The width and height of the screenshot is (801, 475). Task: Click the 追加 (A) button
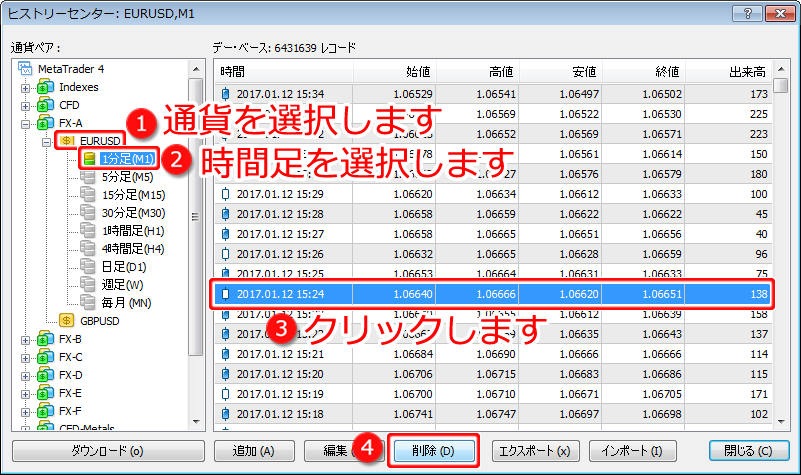click(x=254, y=451)
